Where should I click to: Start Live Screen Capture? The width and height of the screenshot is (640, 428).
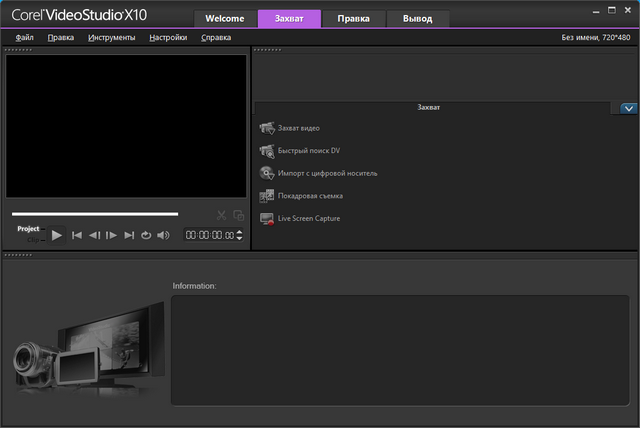point(308,218)
